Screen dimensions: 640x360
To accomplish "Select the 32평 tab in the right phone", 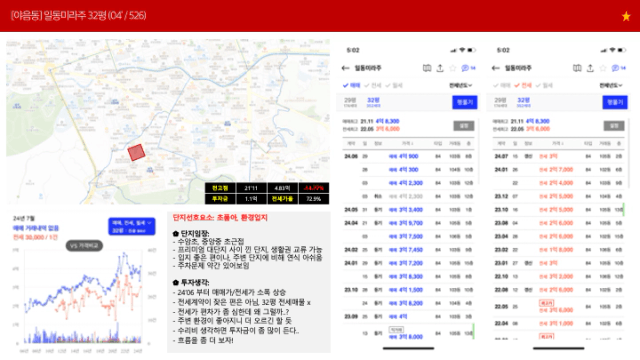I will tap(523, 102).
